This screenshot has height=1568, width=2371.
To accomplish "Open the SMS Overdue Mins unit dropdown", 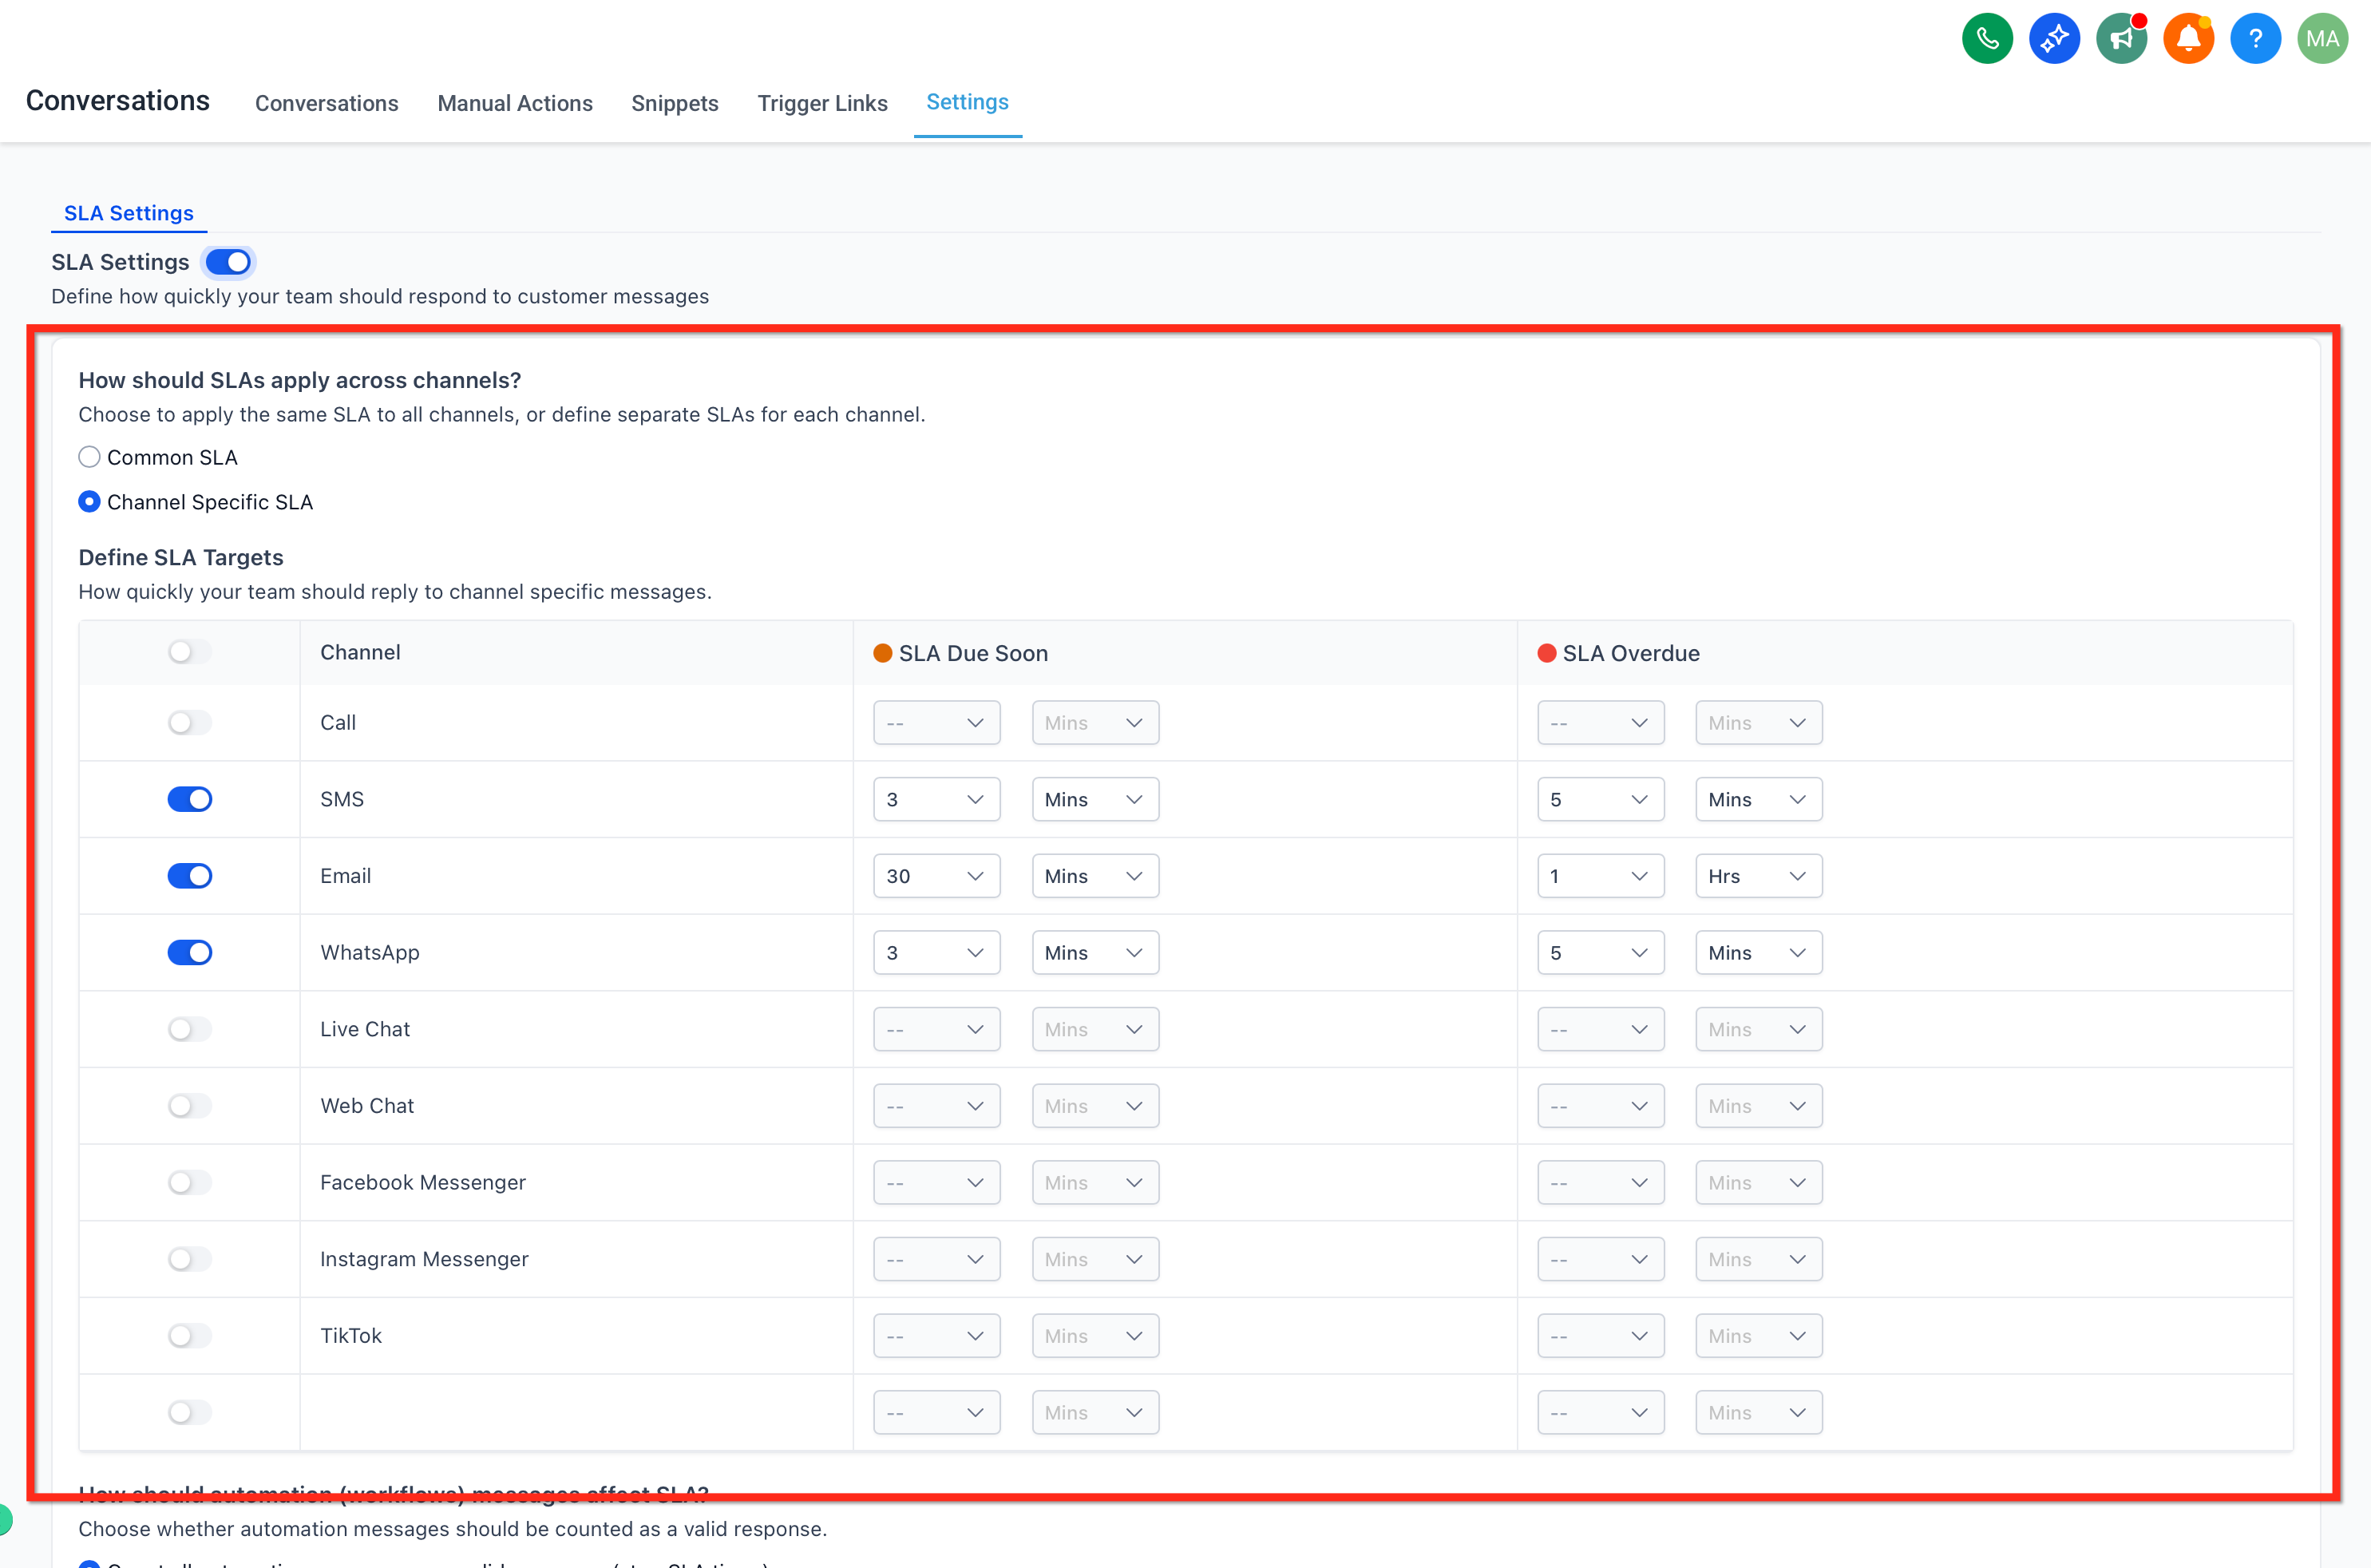I will click(1758, 799).
